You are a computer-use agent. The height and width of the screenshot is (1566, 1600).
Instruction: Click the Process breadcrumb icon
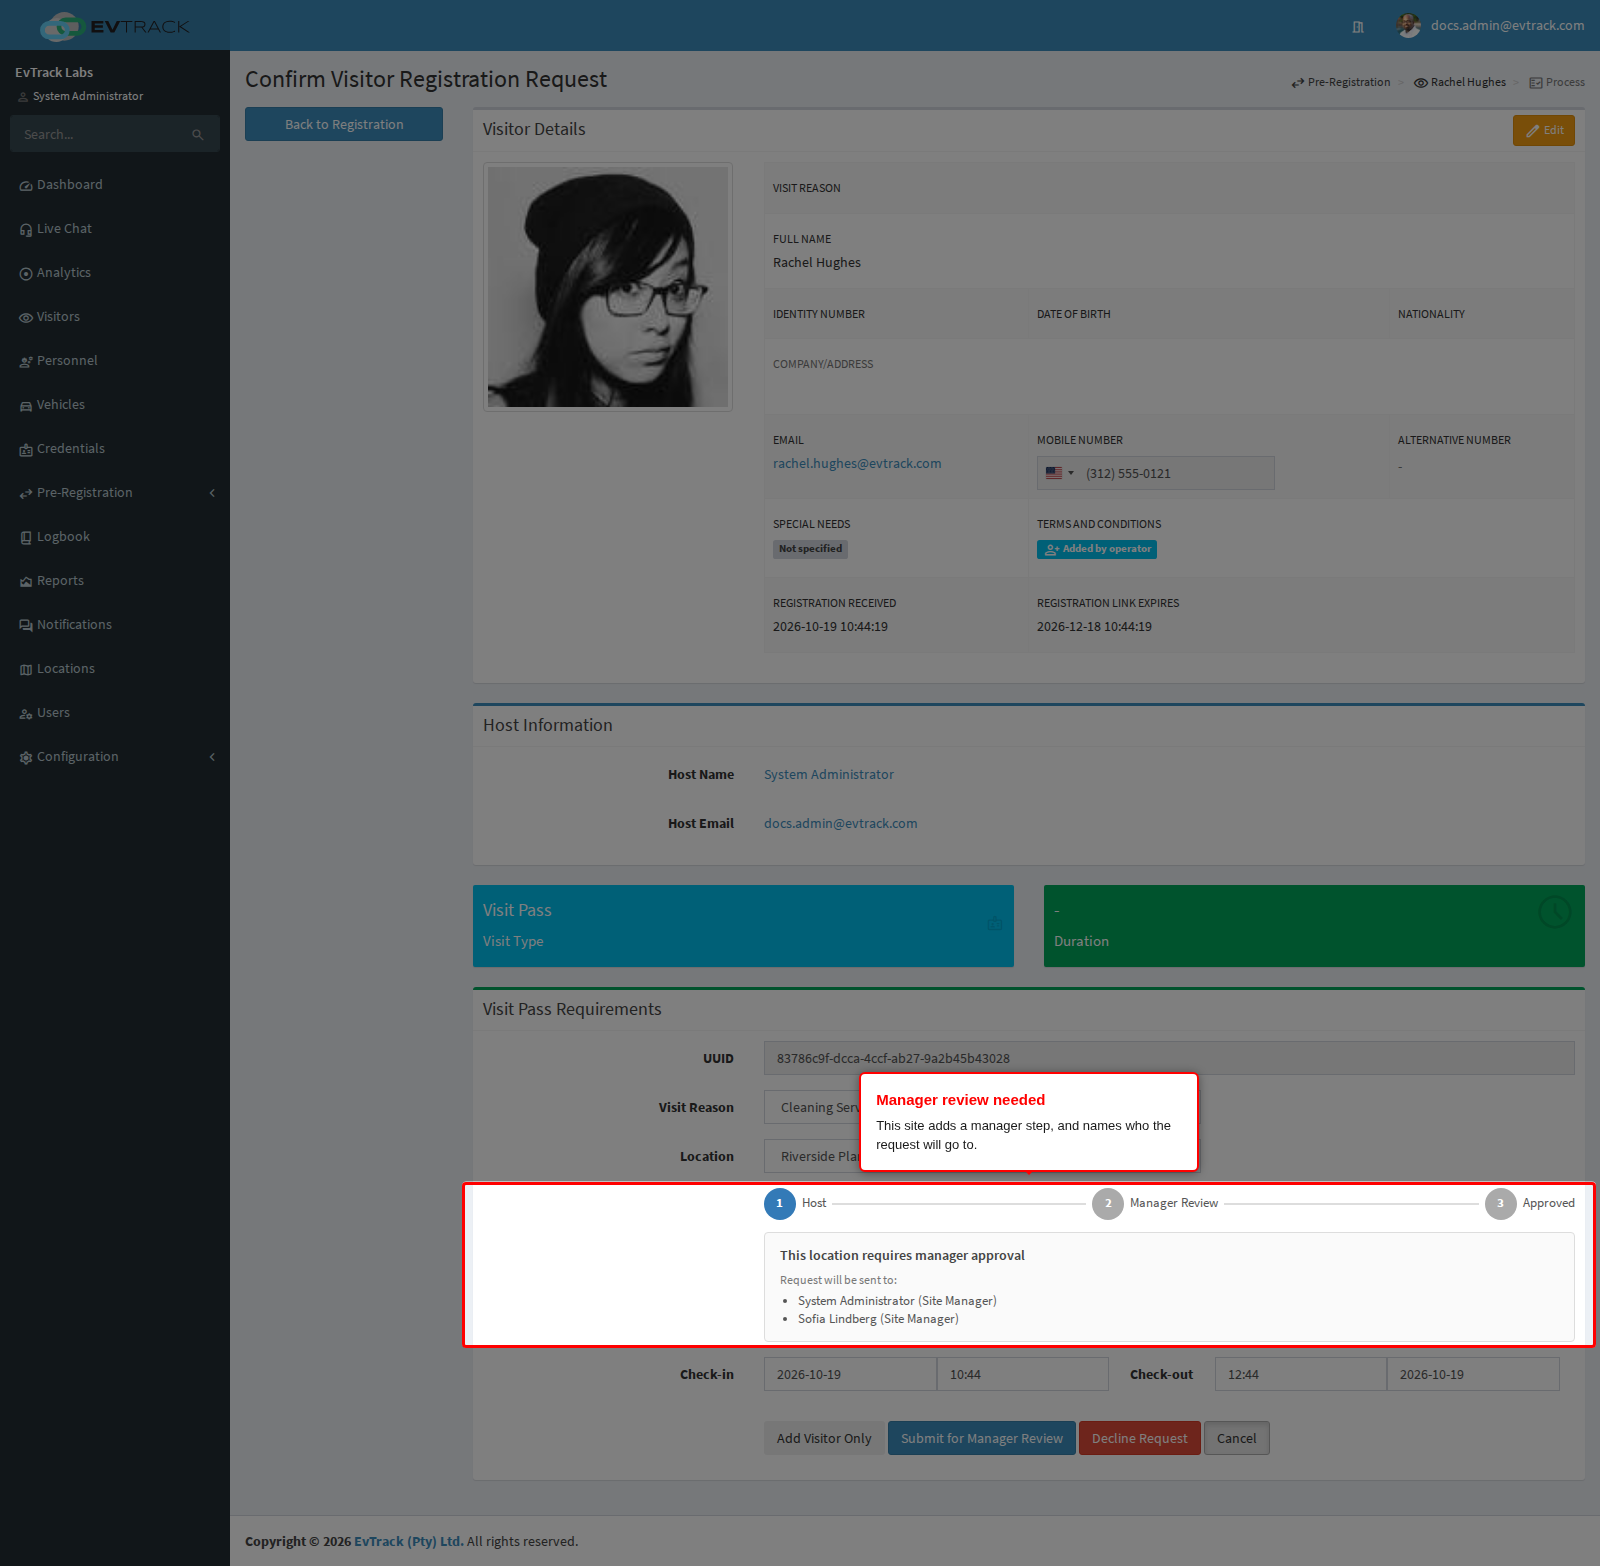coord(1536,83)
